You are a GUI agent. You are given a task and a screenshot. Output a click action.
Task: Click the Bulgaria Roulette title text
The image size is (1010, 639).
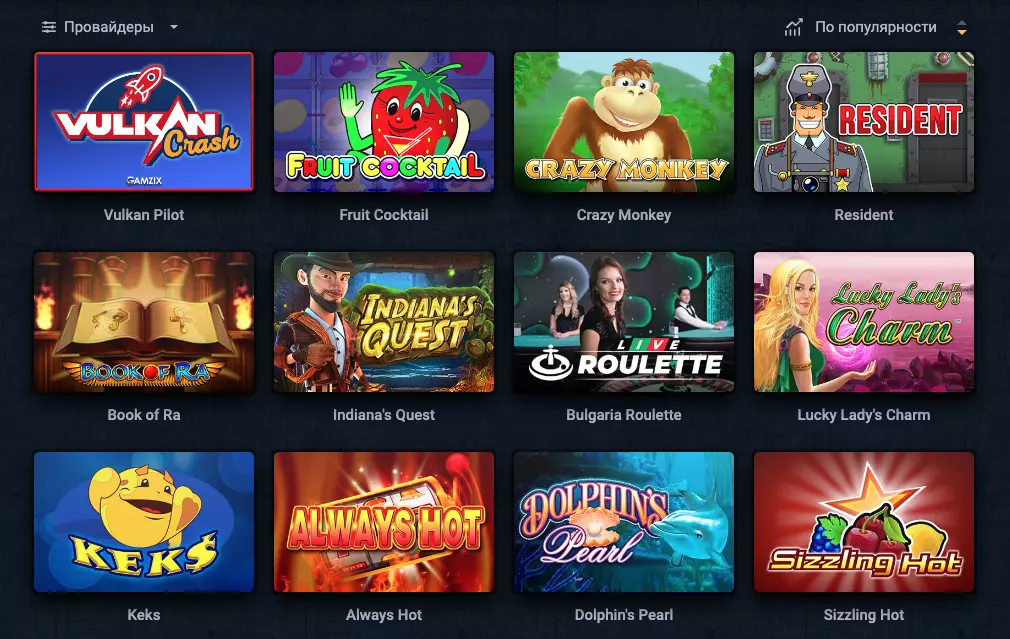pyautogui.click(x=624, y=415)
